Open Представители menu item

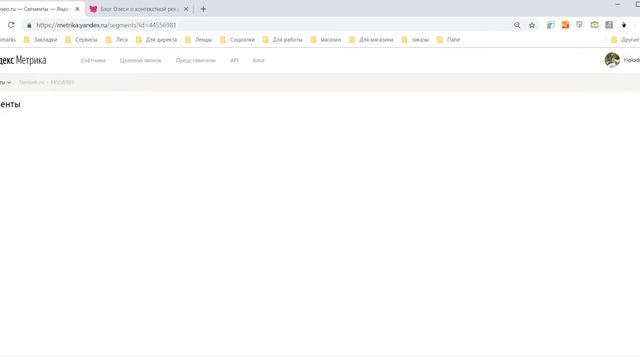[x=196, y=60]
